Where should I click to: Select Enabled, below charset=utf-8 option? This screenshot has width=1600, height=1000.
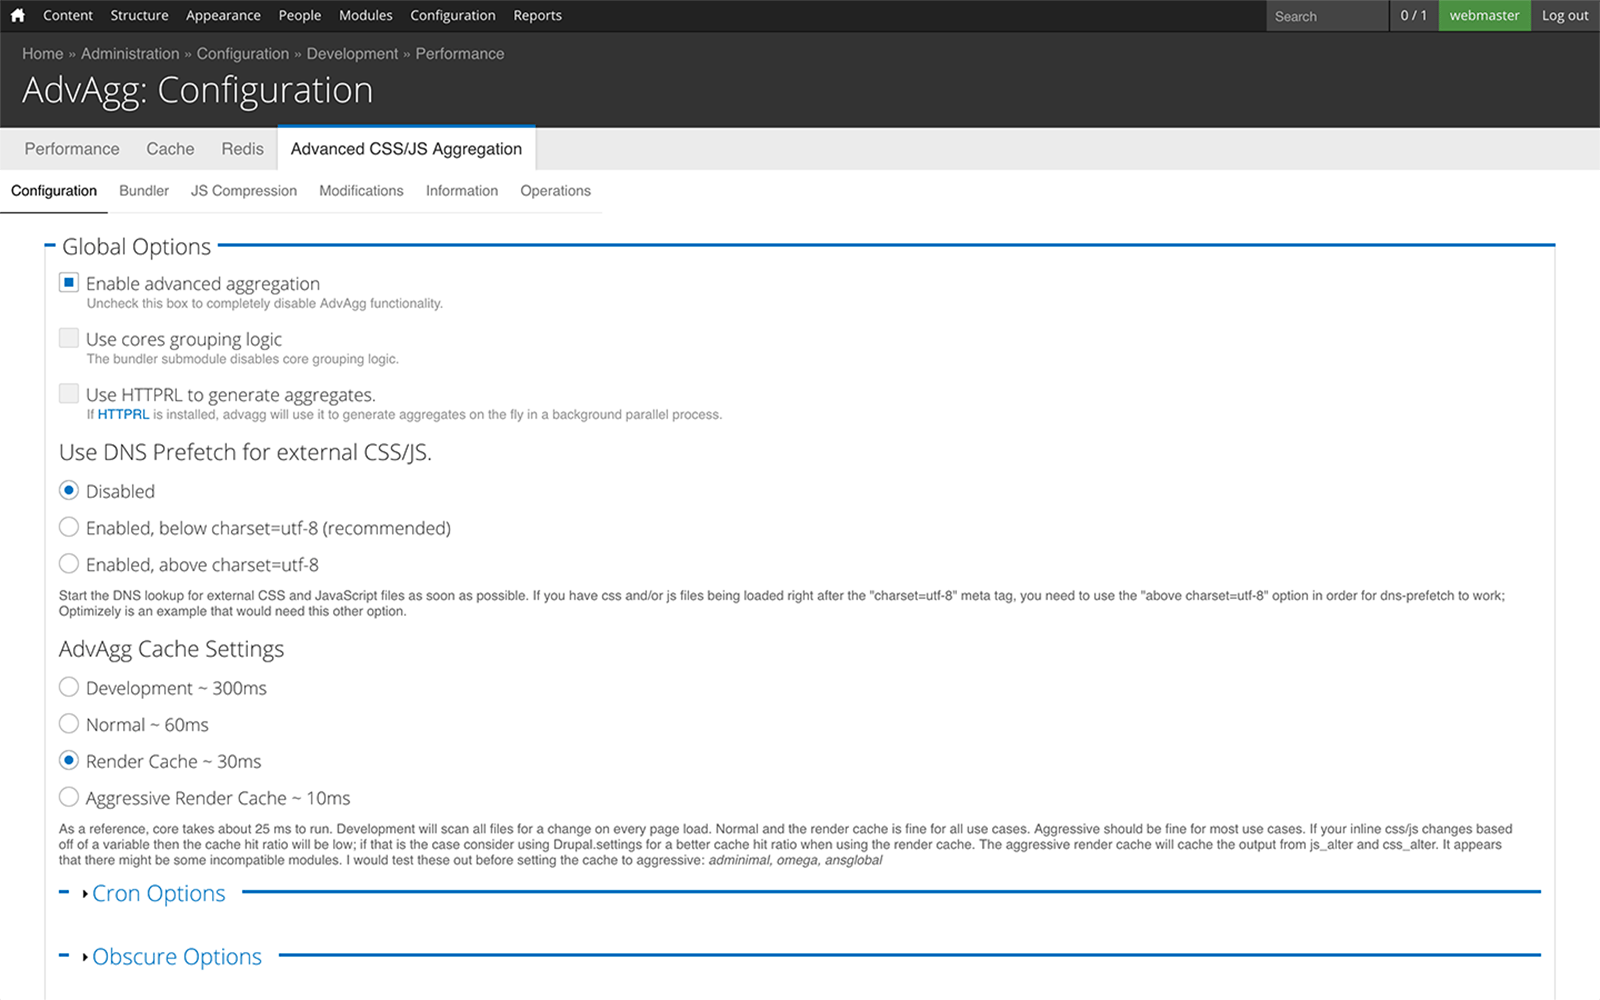[69, 527]
